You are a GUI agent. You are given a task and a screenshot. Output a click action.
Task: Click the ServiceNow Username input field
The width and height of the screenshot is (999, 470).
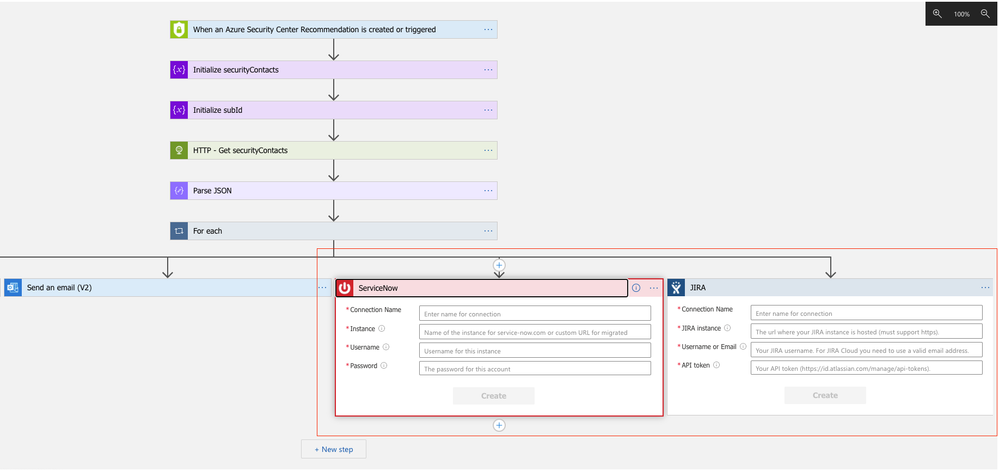[x=535, y=350]
